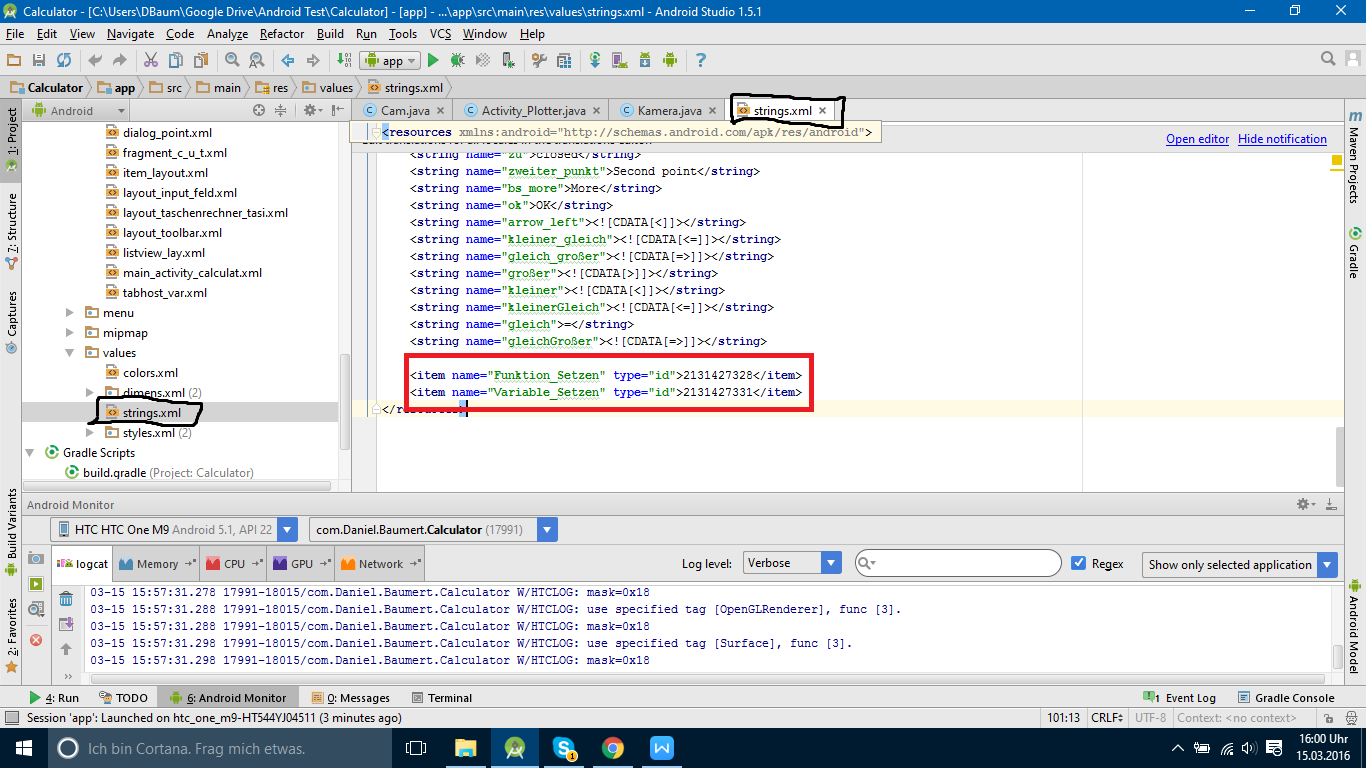
Task: Take a screenshot with the camera icon
Action: pyautogui.click(x=36, y=558)
